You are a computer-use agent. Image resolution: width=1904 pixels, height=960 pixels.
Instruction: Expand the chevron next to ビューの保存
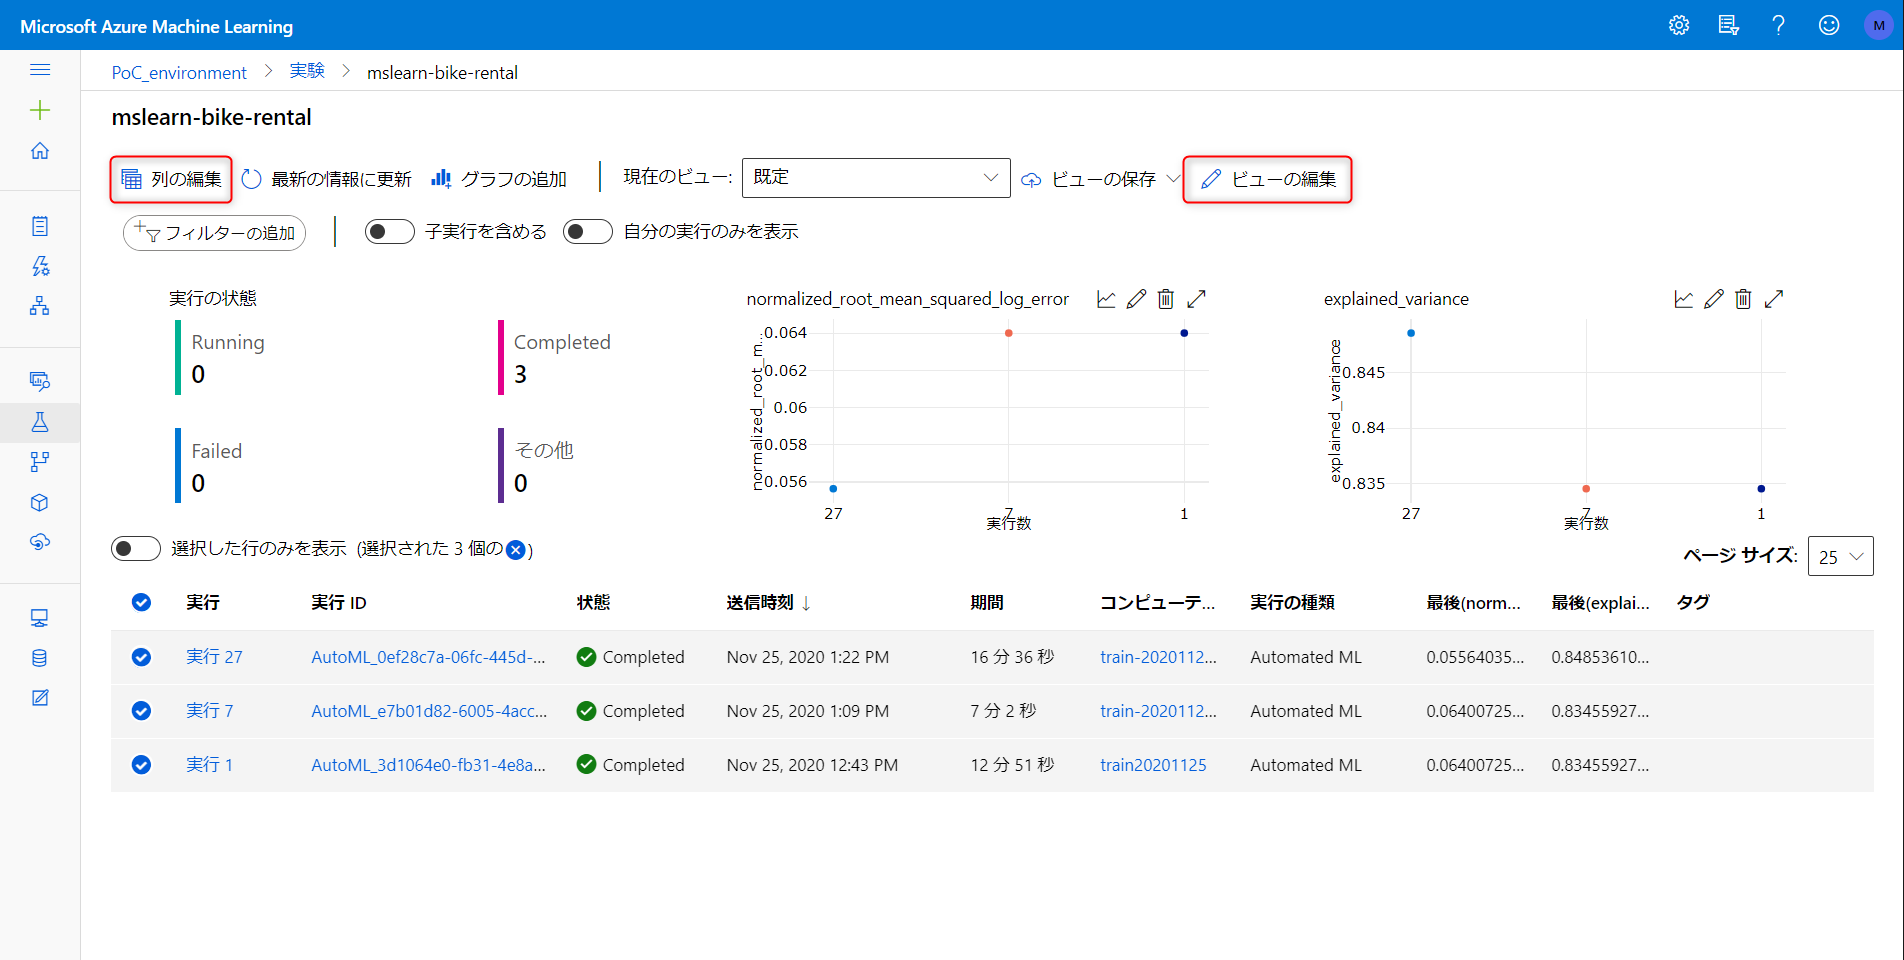click(x=1173, y=178)
